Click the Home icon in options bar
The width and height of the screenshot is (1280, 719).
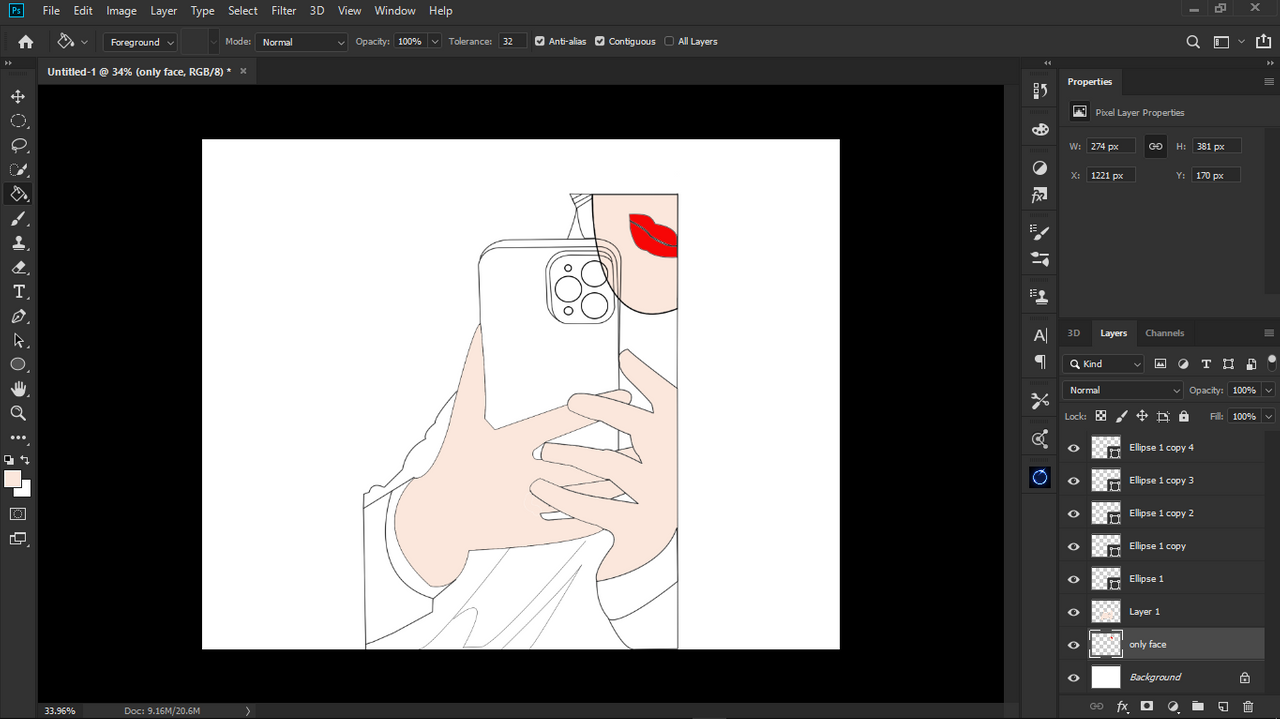(x=26, y=42)
